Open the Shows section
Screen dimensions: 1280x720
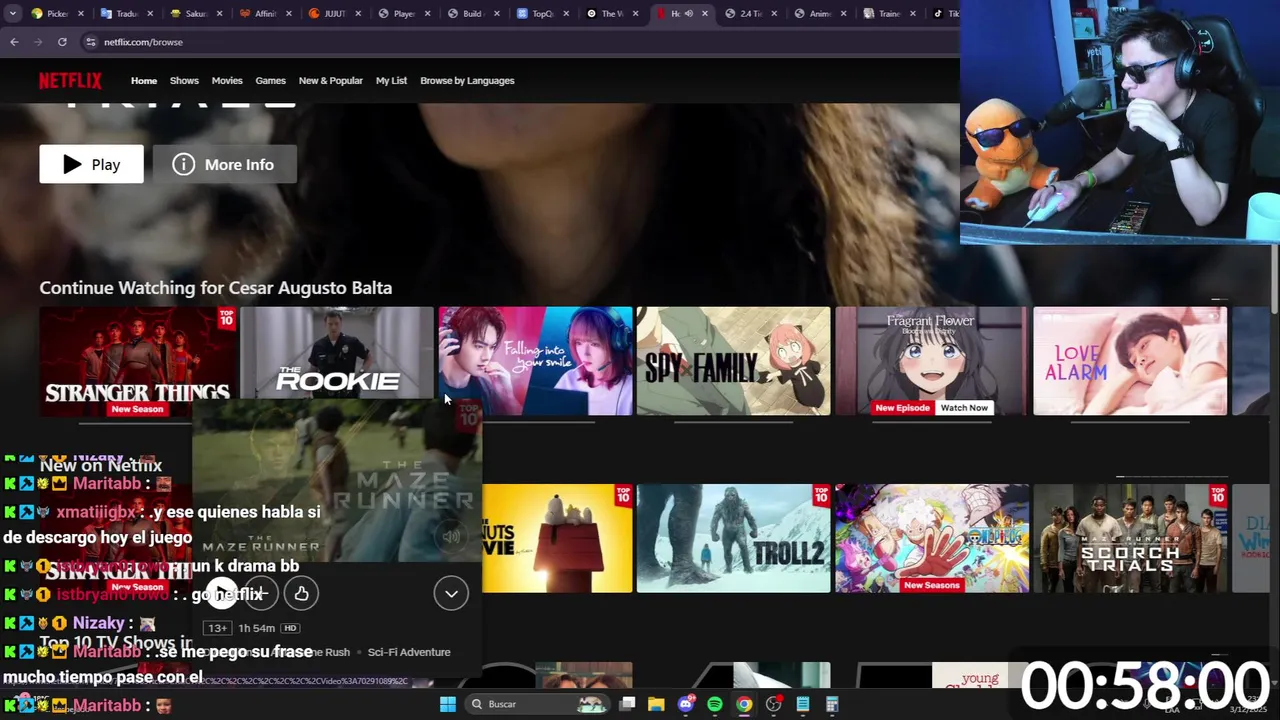[x=184, y=81]
